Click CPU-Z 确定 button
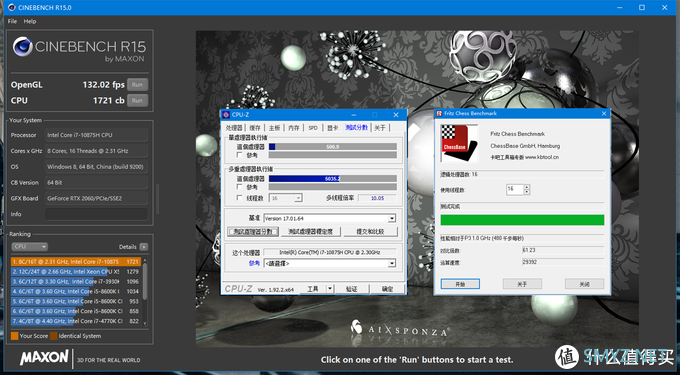Screen dimensions: 680x375 [x=387, y=289]
